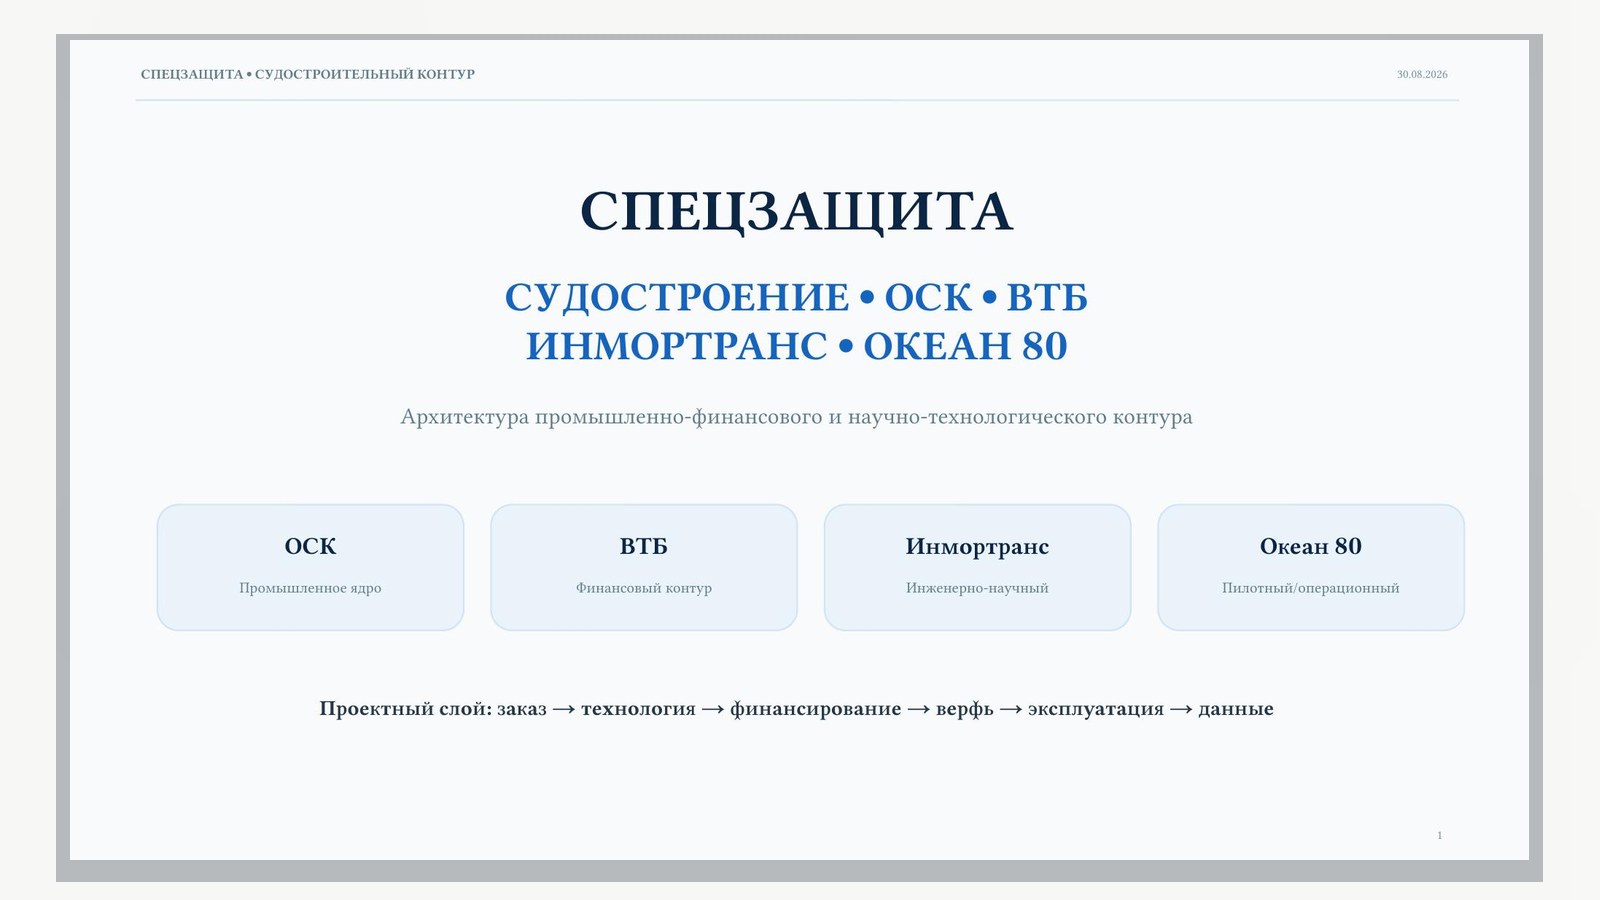The height and width of the screenshot is (900, 1600).
Task: Click the subtitle line ИНМОРТРАНС • ОКЕАН 80
Action: [x=797, y=345]
